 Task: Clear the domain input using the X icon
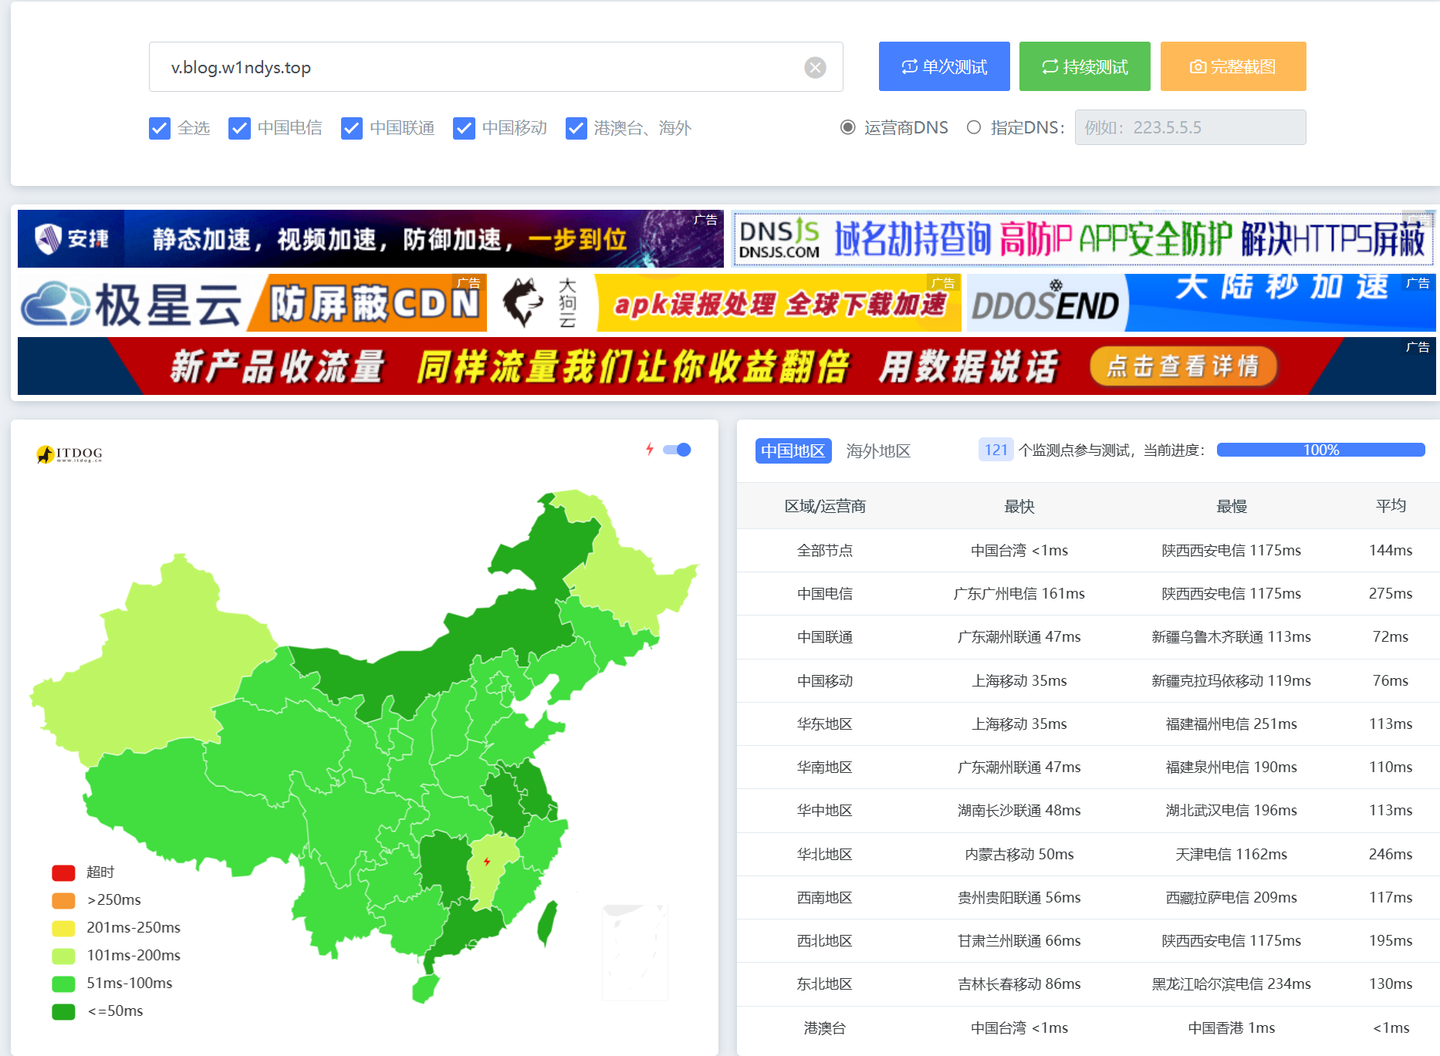815,67
